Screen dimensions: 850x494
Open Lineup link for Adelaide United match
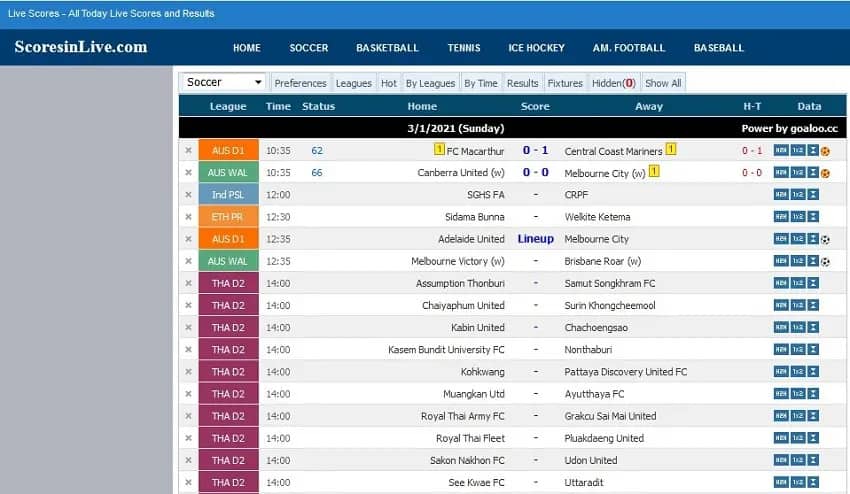pyautogui.click(x=536, y=239)
